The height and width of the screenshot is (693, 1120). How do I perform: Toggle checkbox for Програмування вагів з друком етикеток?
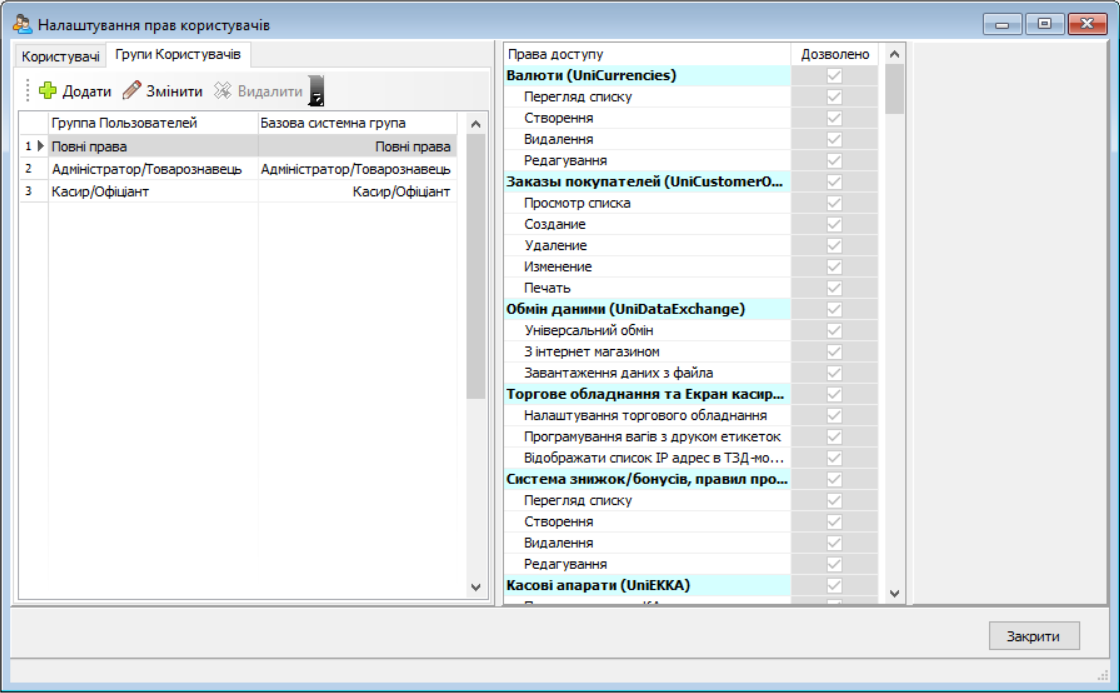coord(834,437)
